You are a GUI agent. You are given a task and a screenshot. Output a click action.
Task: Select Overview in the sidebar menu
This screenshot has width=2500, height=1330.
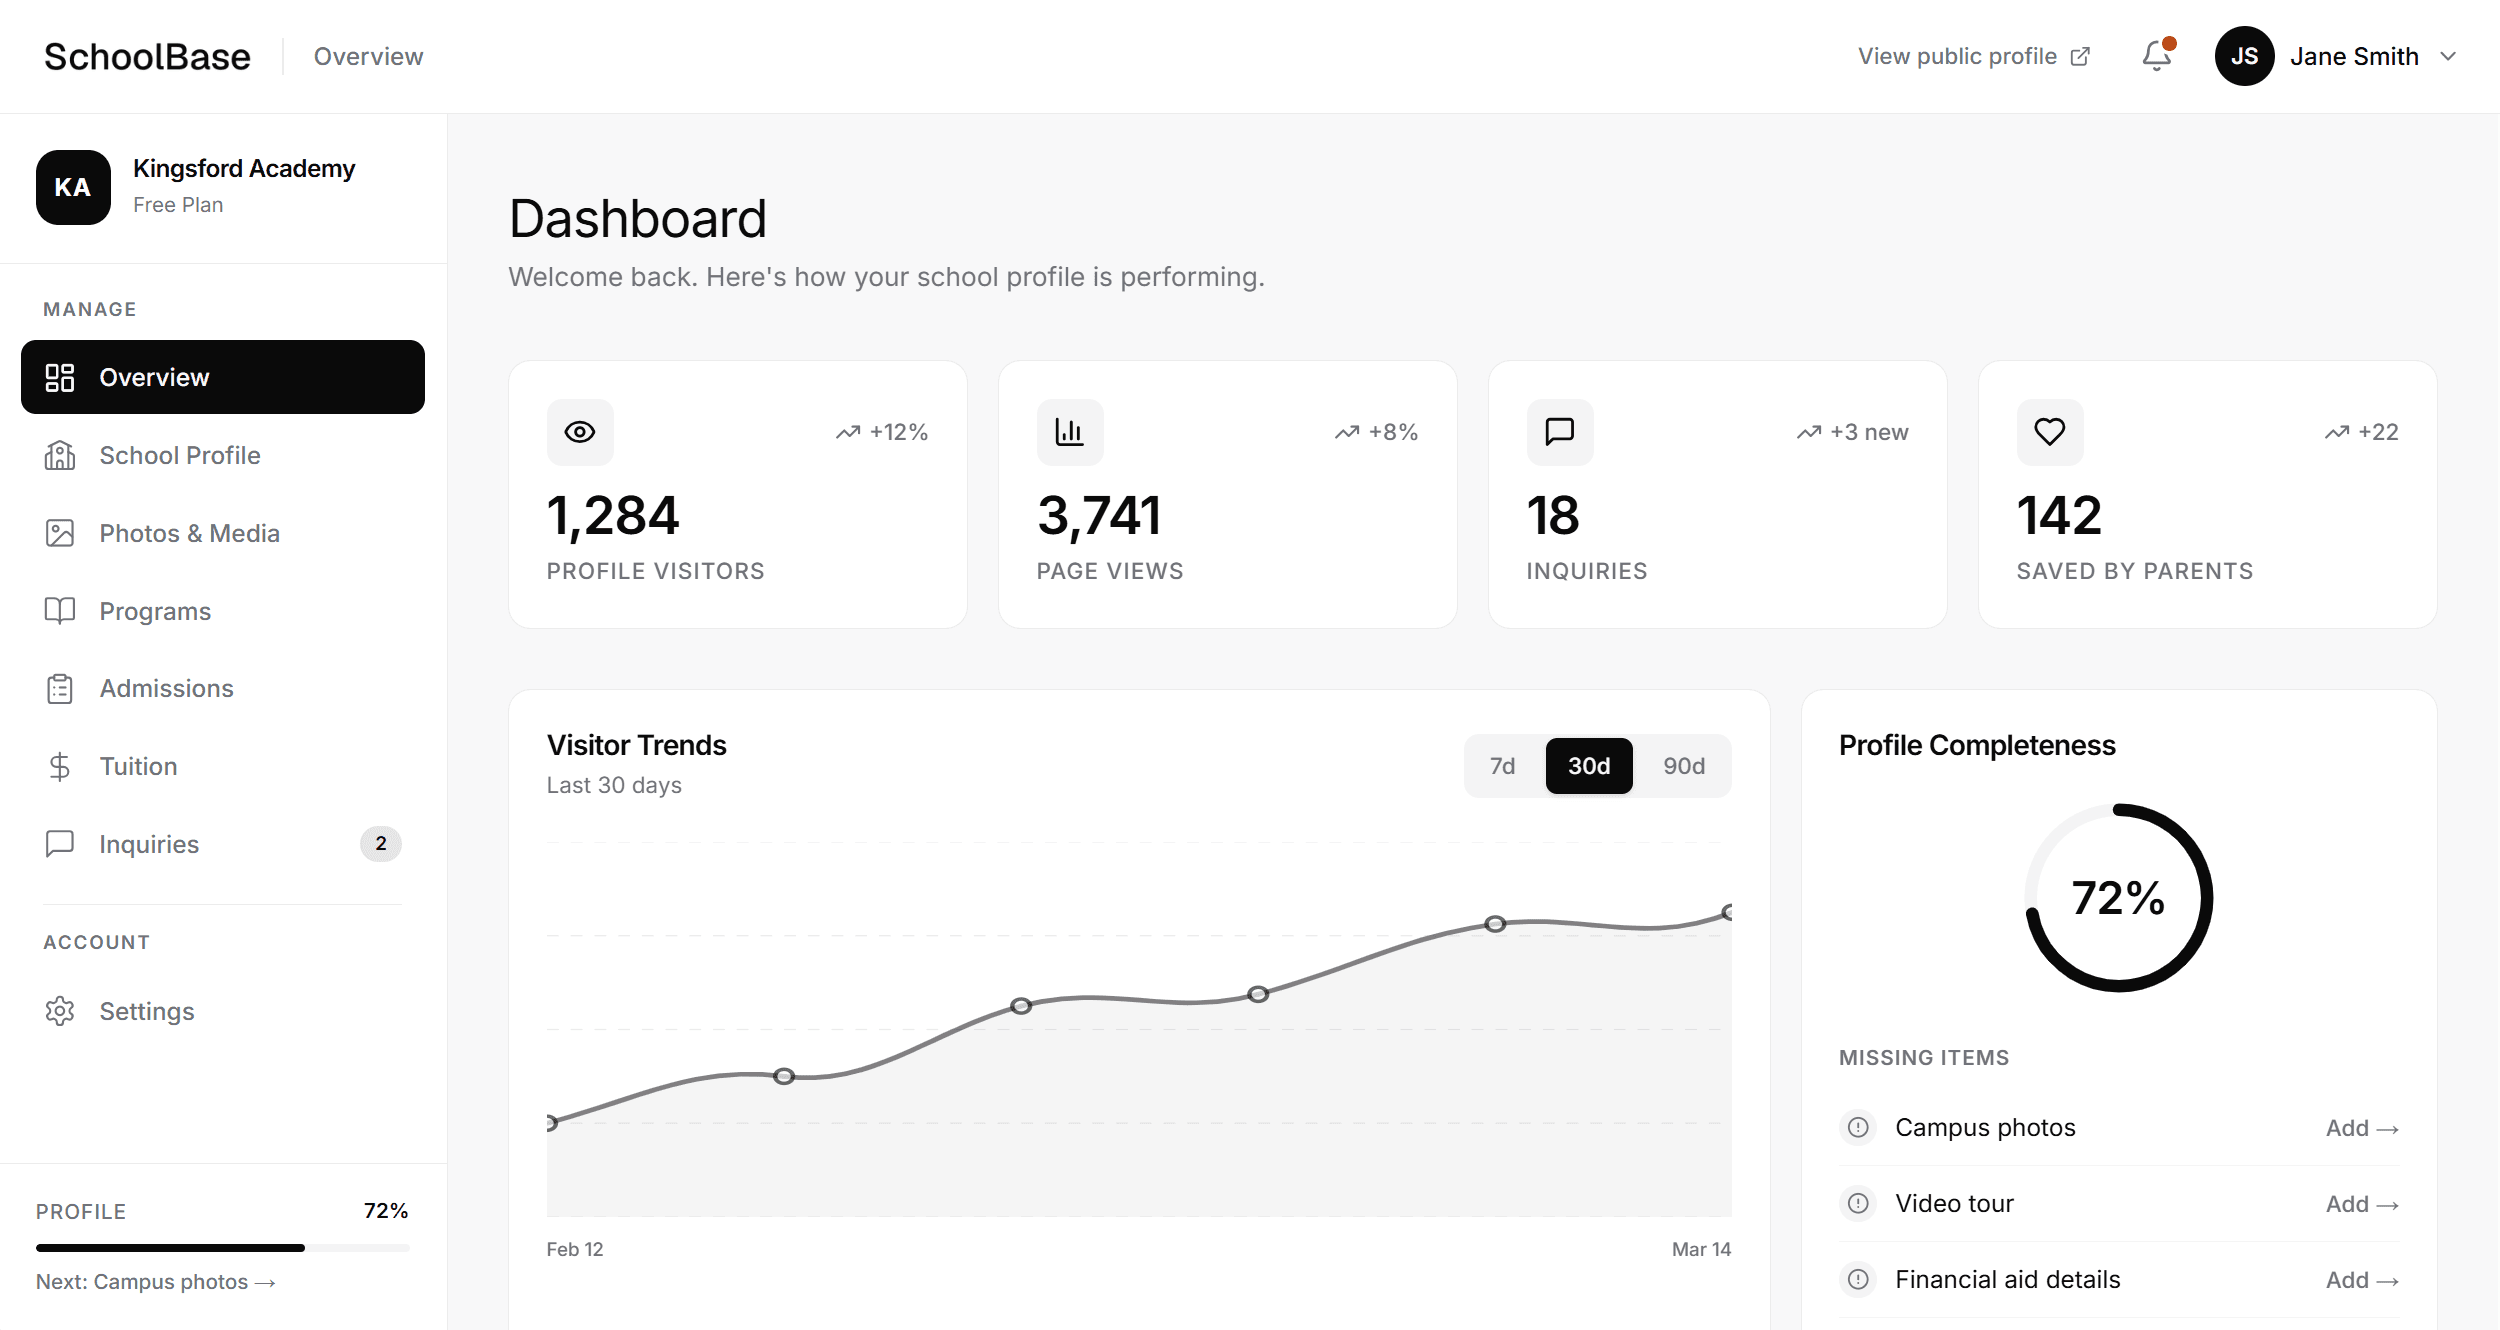[x=153, y=377]
